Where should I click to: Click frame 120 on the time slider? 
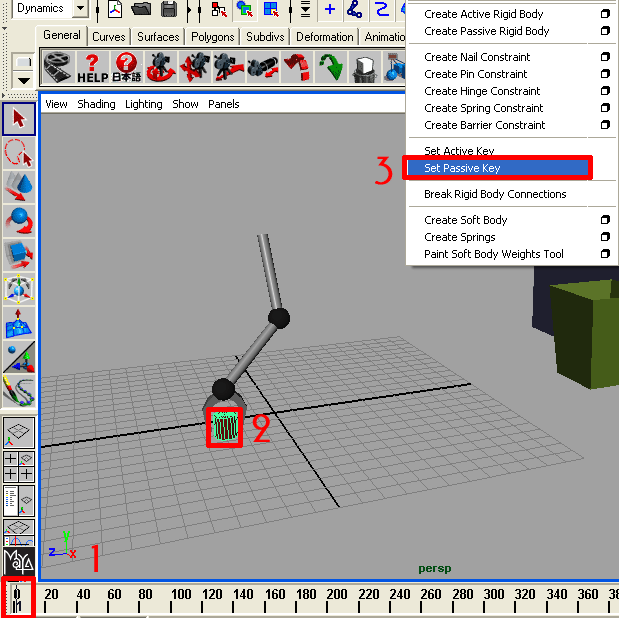[x=213, y=595]
